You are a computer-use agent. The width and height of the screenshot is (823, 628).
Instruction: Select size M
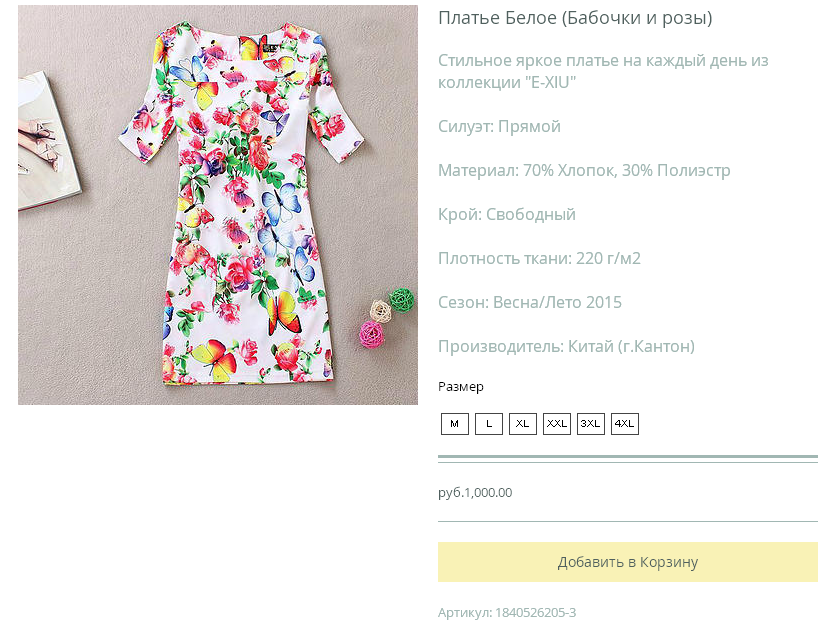tap(455, 424)
